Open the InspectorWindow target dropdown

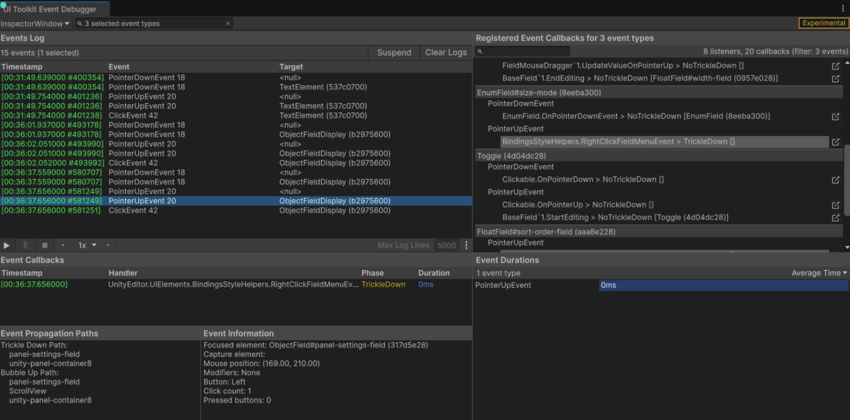tap(36, 23)
